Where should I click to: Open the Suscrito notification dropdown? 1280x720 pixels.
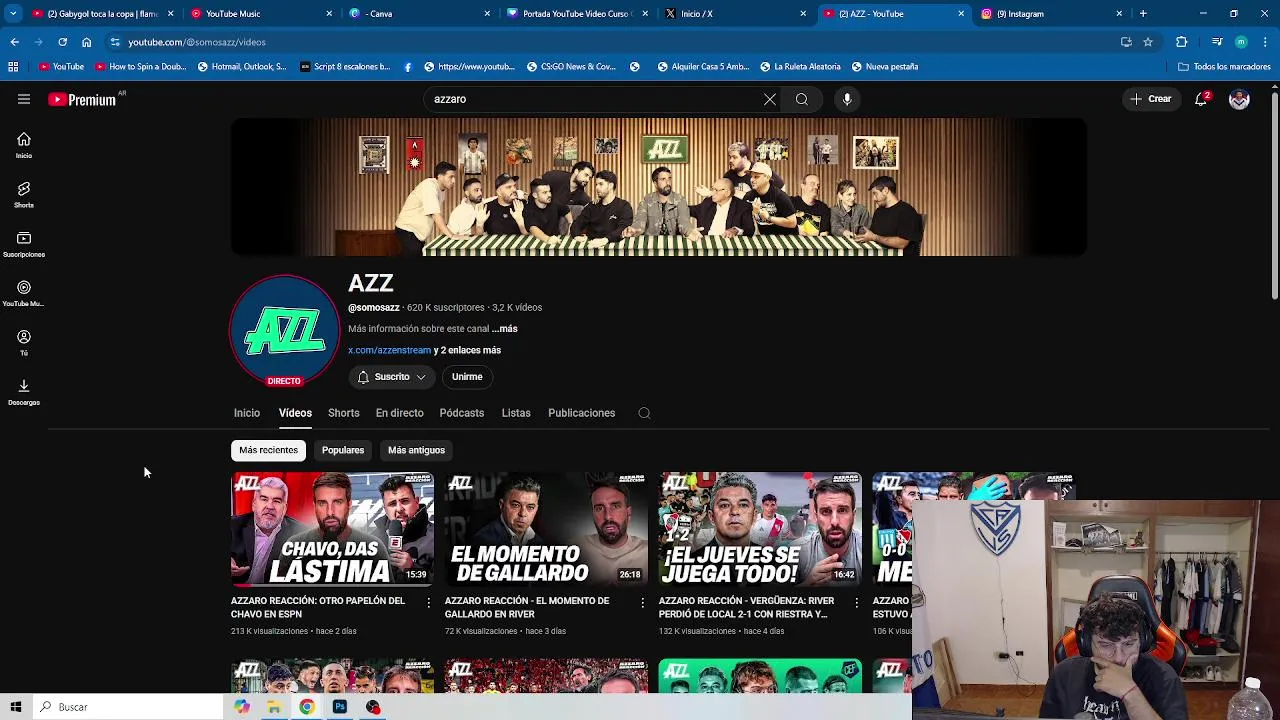[x=392, y=377]
